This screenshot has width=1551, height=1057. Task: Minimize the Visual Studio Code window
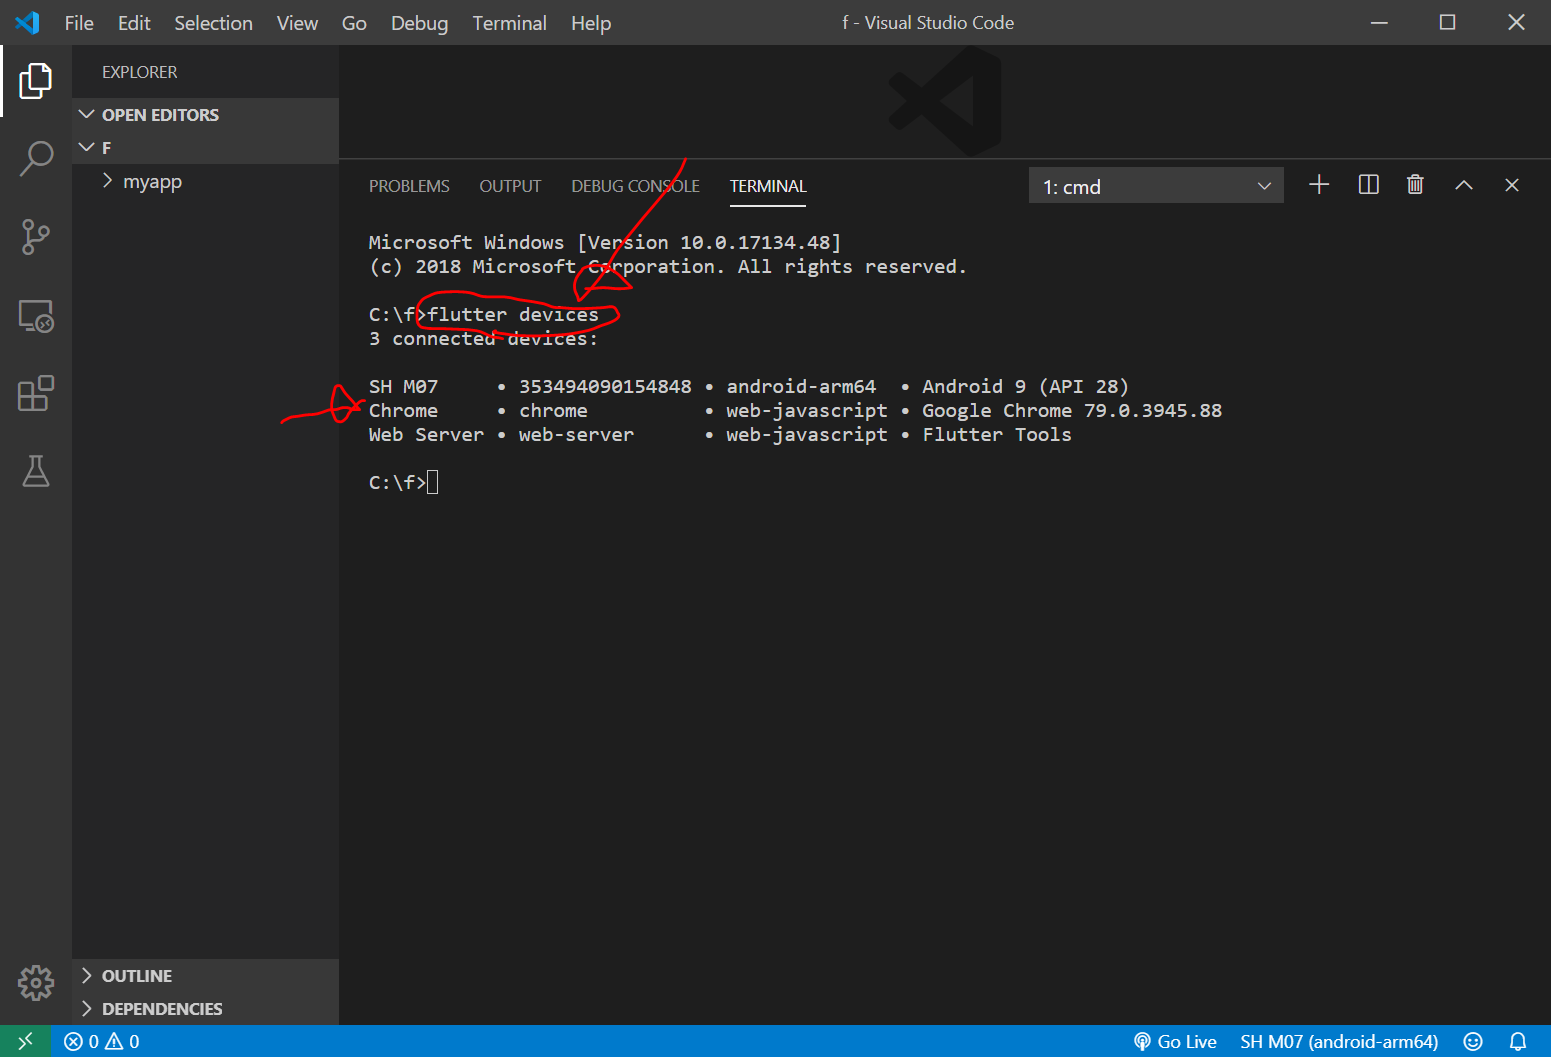pyautogui.click(x=1379, y=22)
